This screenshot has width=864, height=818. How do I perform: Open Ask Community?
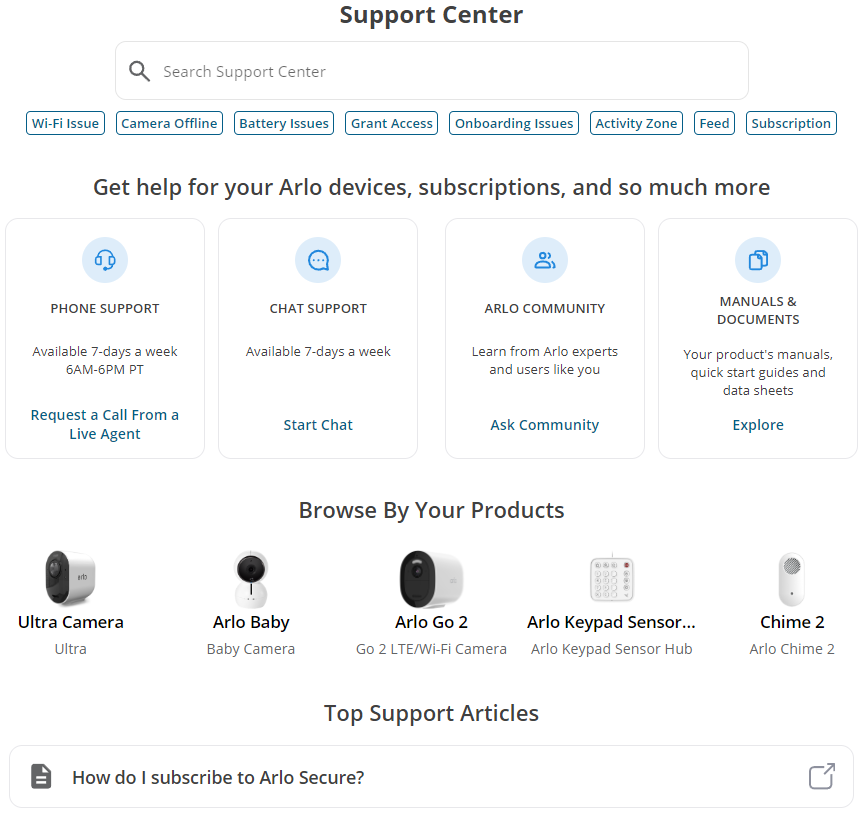click(544, 424)
